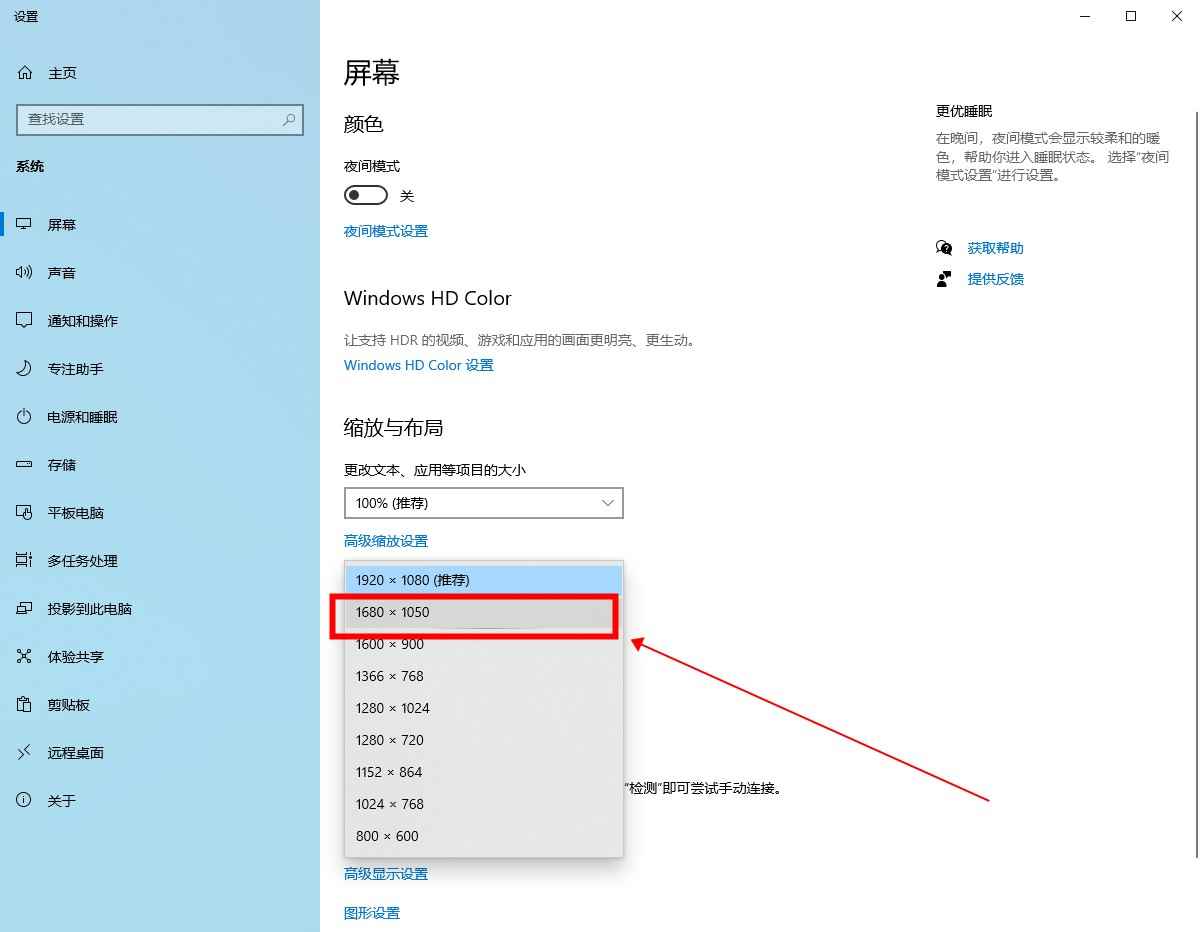Open the 声音 (Sound) settings in sidebar
Viewport: 1200px width, 932px height.
62,272
